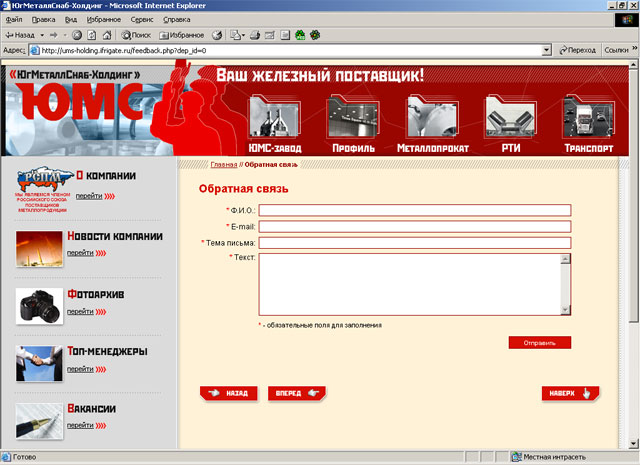The width and height of the screenshot is (640, 465).
Task: Open the Вид menu
Action: pos(71,19)
